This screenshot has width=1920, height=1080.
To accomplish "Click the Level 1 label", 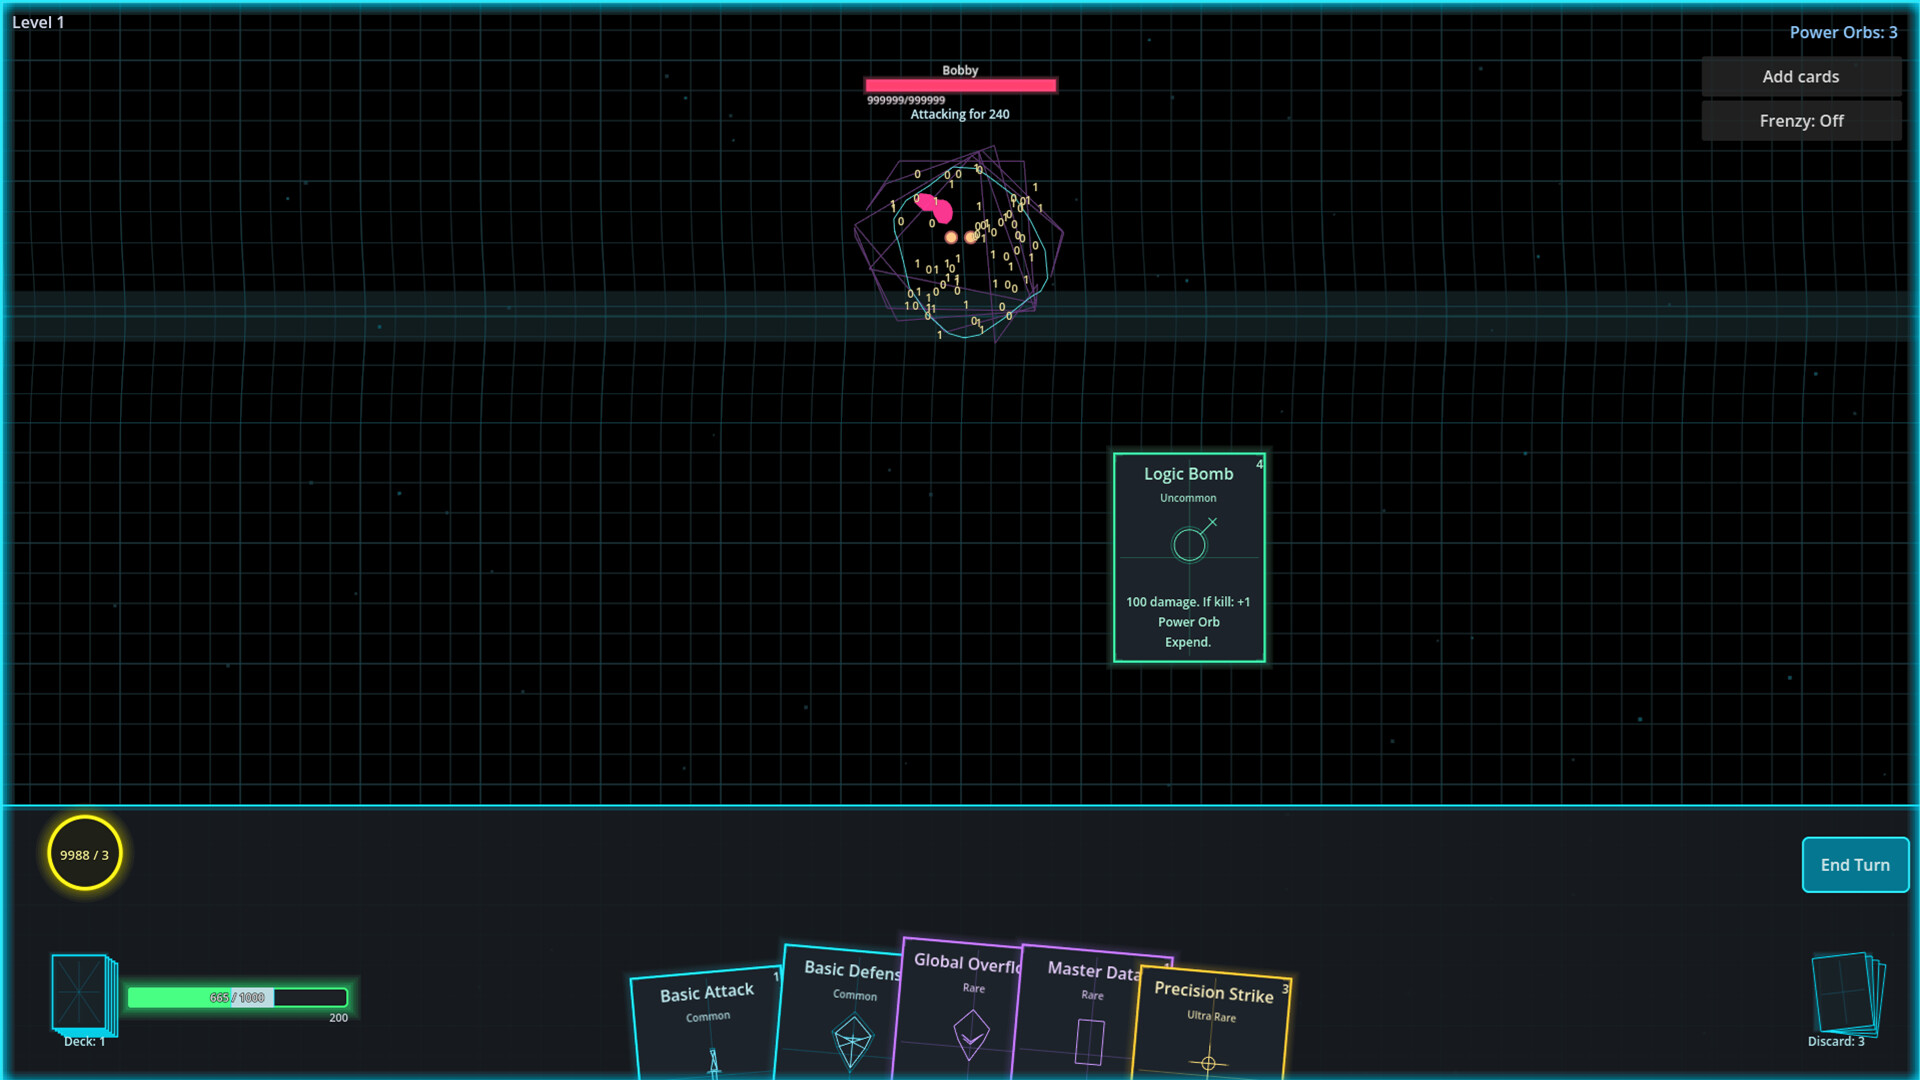I will tap(38, 22).
